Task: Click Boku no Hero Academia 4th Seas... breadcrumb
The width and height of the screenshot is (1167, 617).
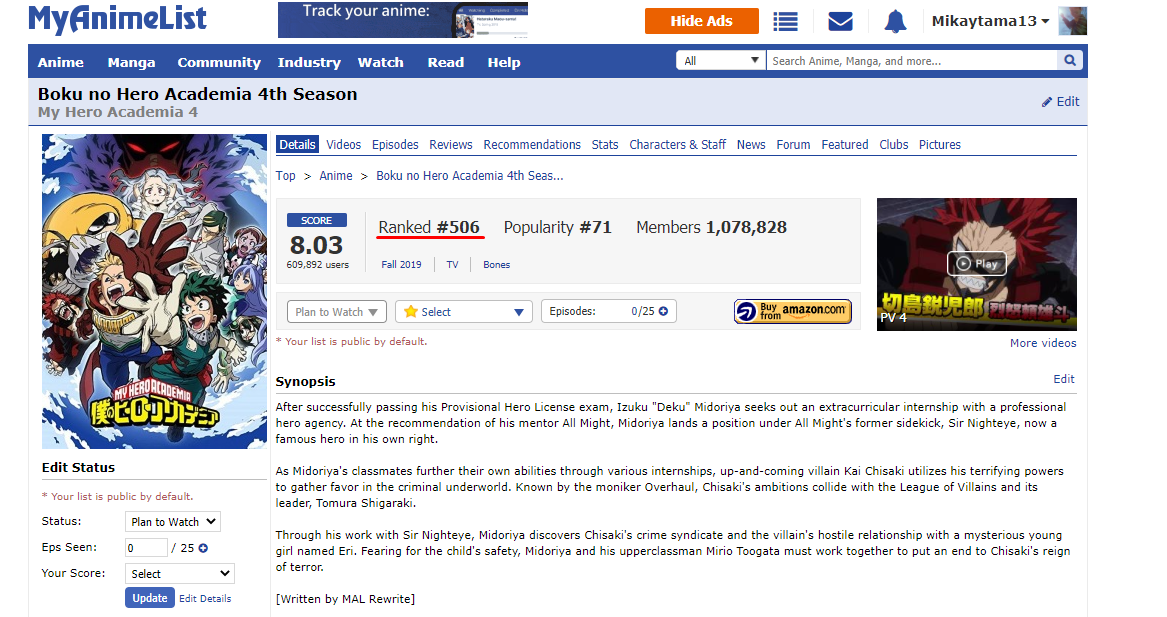Action: (470, 176)
